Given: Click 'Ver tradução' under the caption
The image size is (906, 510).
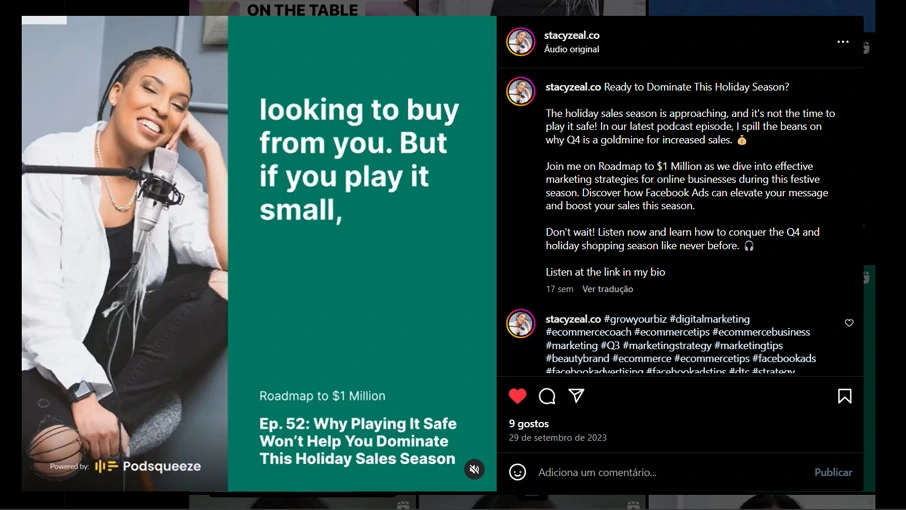Looking at the screenshot, I should (608, 289).
